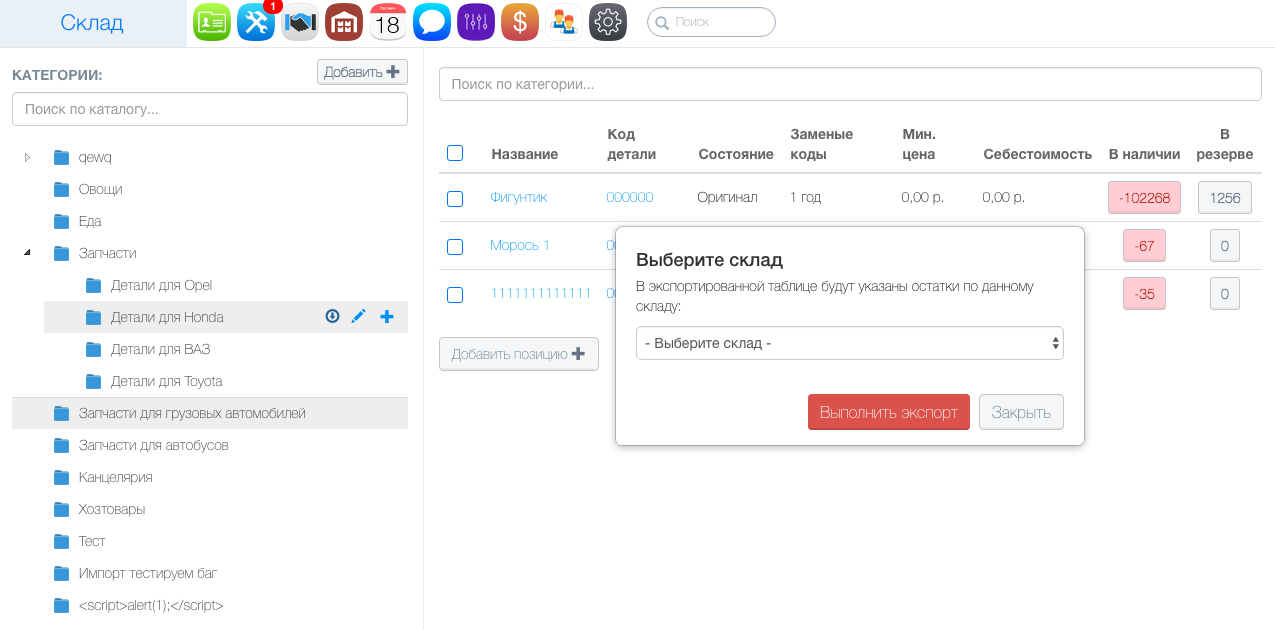The height and width of the screenshot is (630, 1275).
Task: Select Детали для Opel subcategory
Action: click(162, 285)
